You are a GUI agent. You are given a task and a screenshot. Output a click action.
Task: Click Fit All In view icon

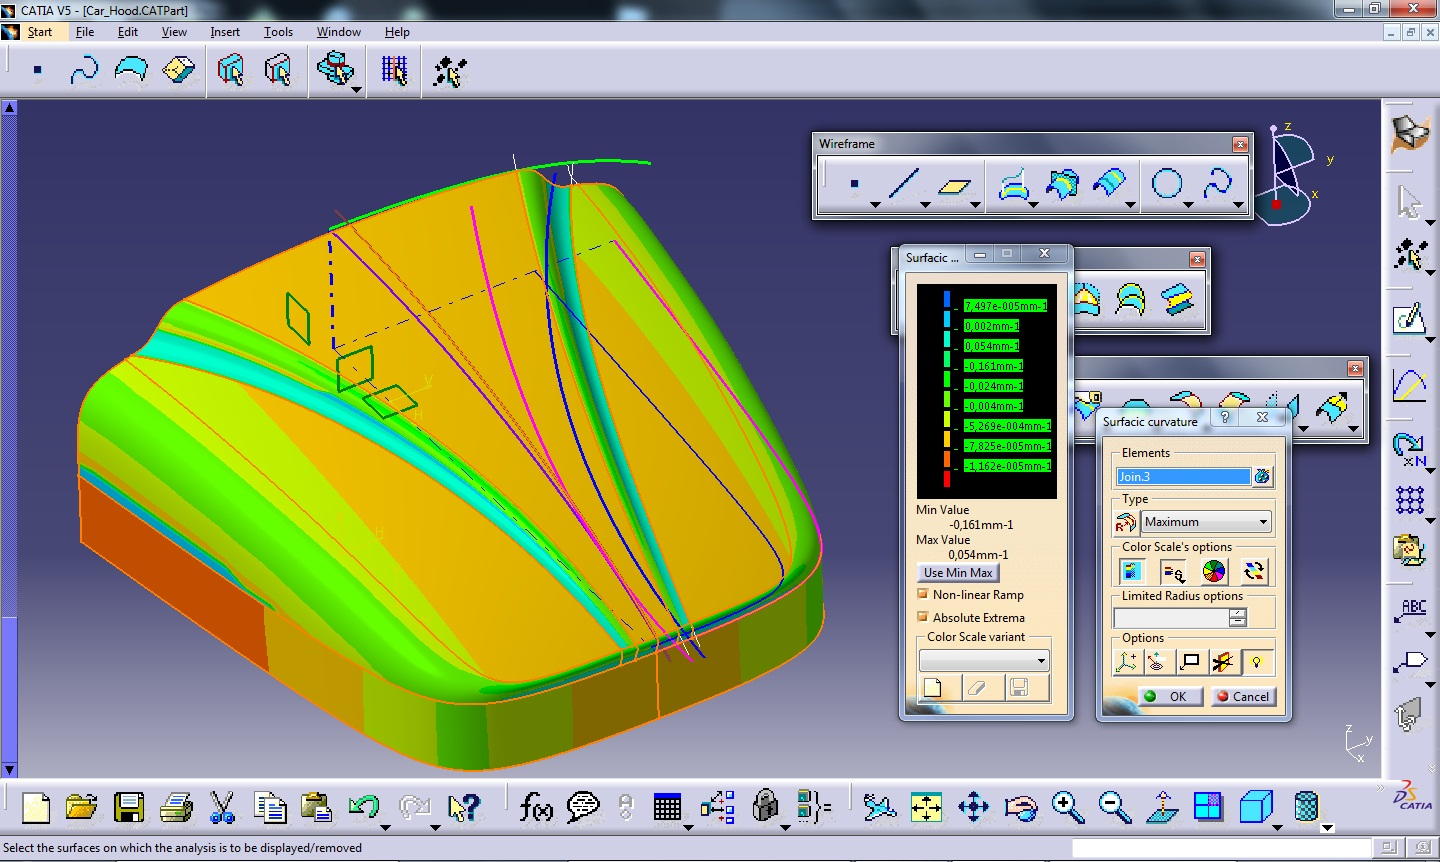click(x=926, y=806)
